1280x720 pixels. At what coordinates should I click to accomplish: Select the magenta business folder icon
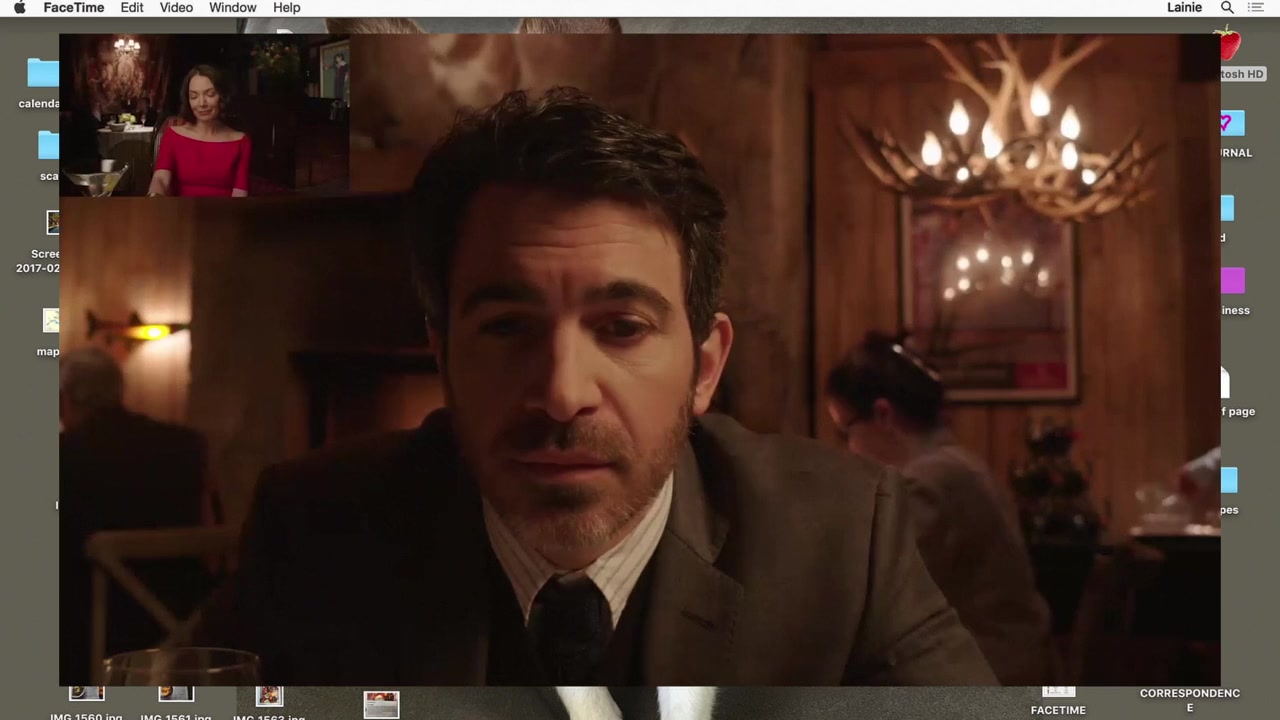[x=1232, y=281]
